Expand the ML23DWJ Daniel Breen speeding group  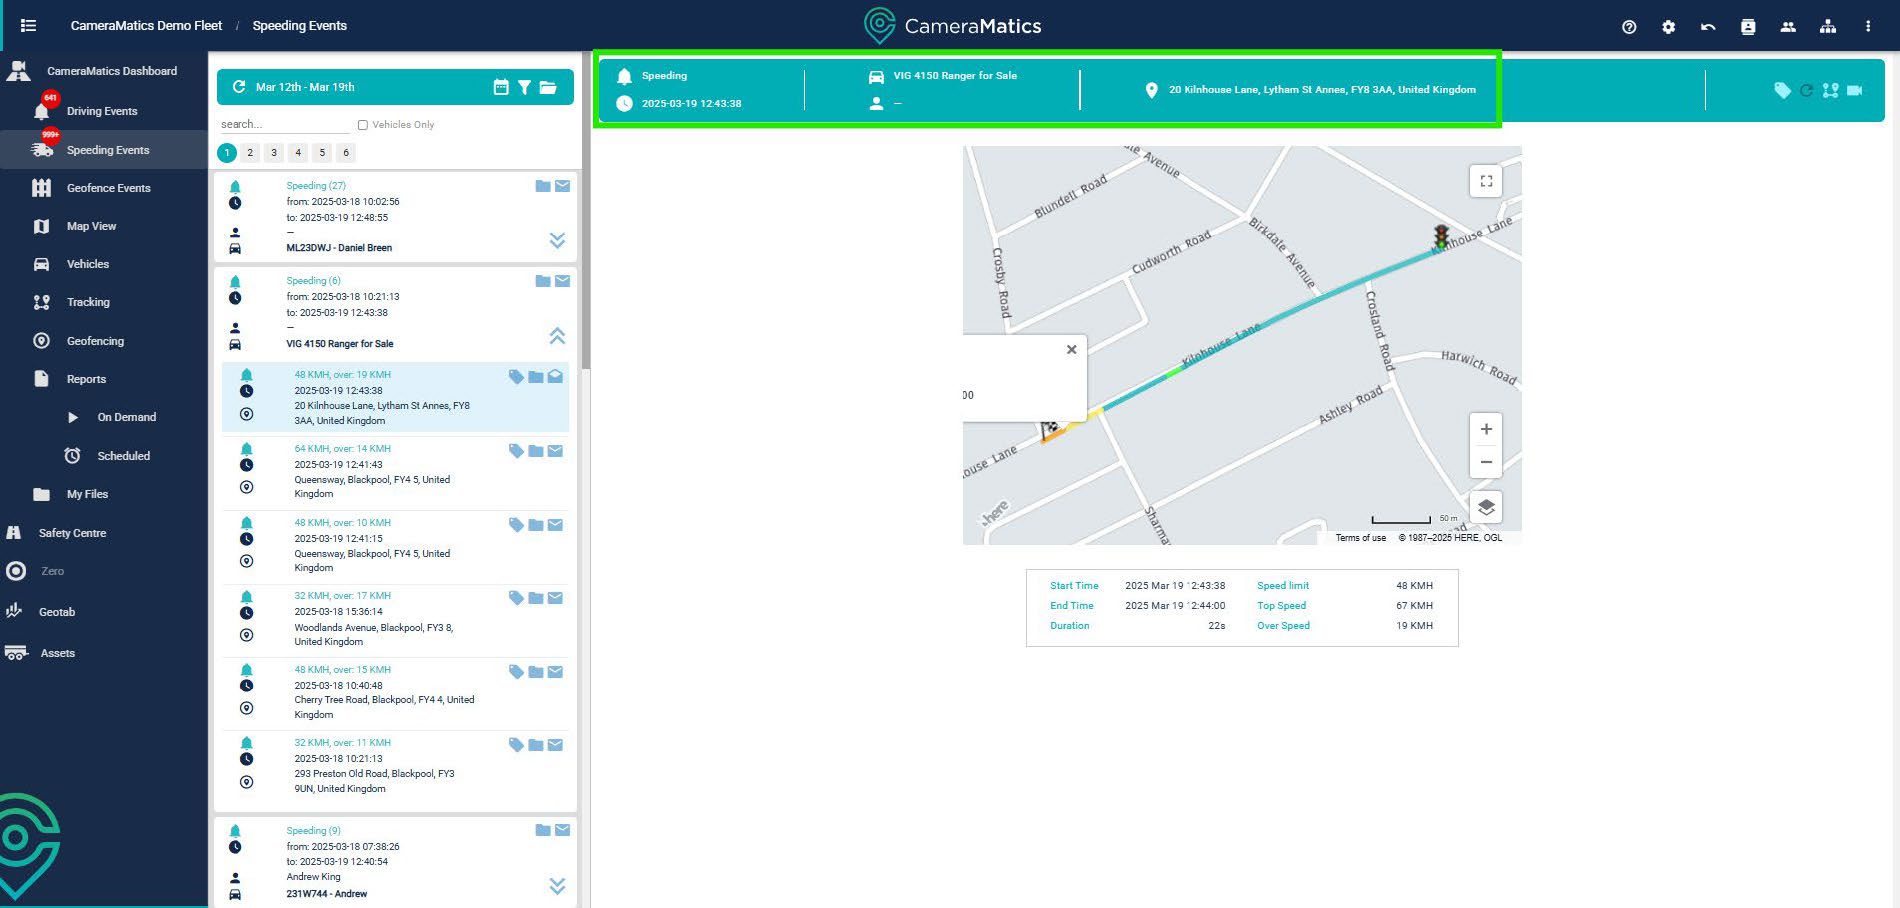click(x=557, y=240)
